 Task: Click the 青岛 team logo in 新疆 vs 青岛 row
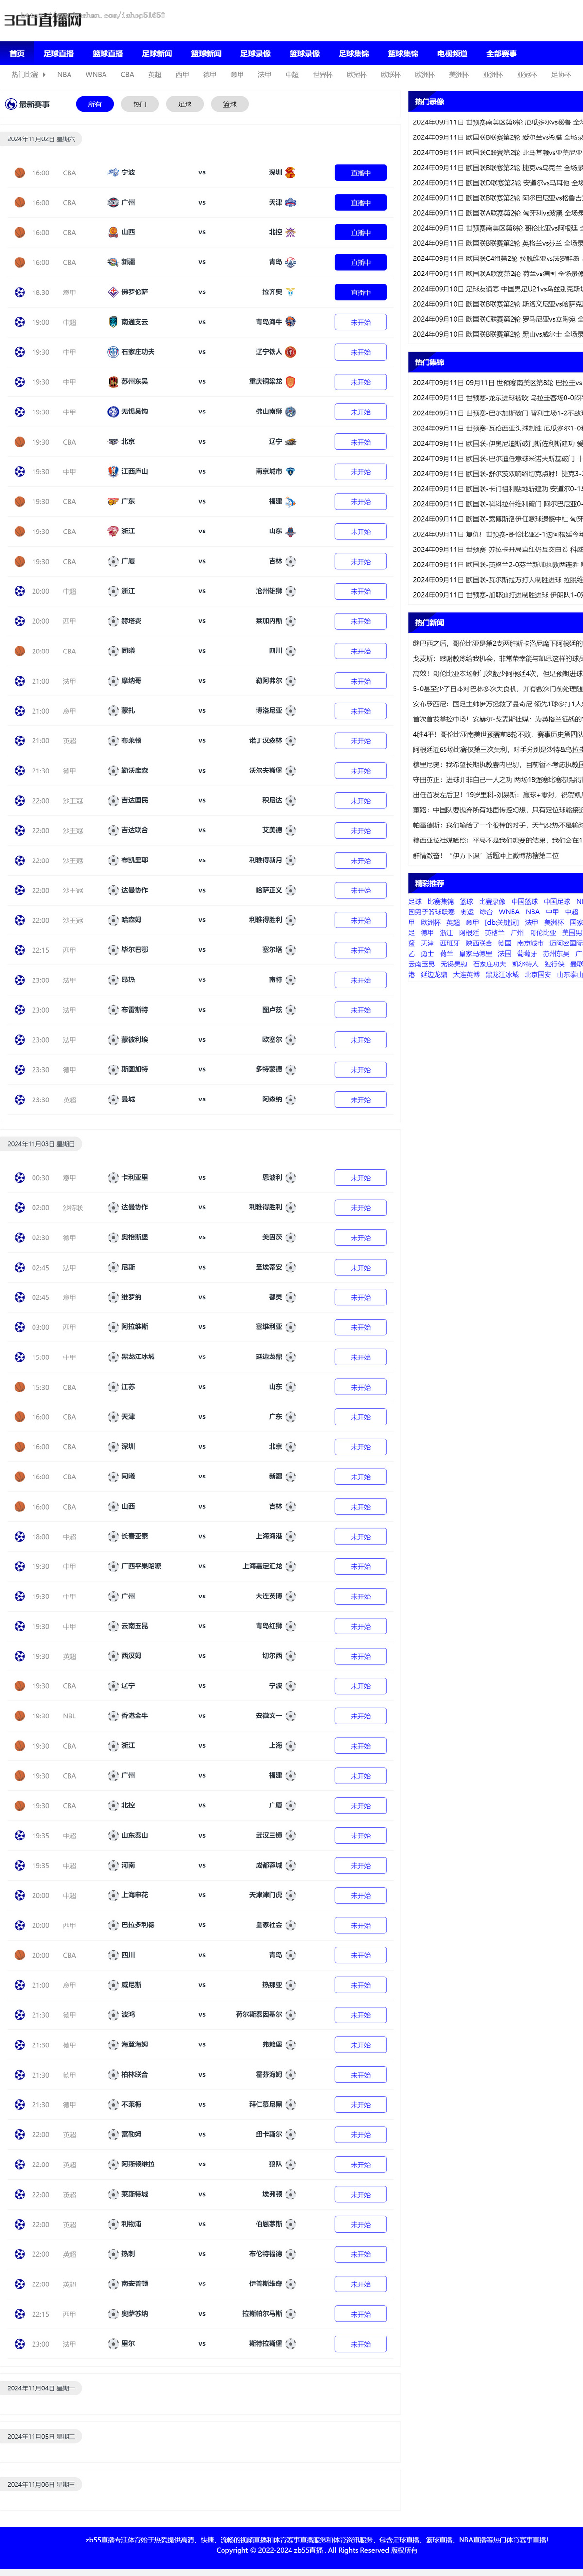coord(290,262)
